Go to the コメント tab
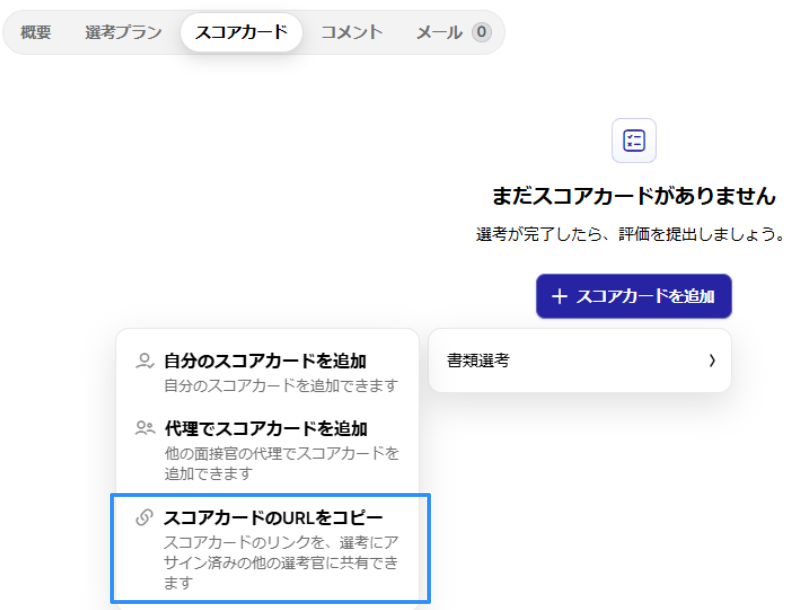The height and width of the screenshot is (610, 803). (x=351, y=33)
